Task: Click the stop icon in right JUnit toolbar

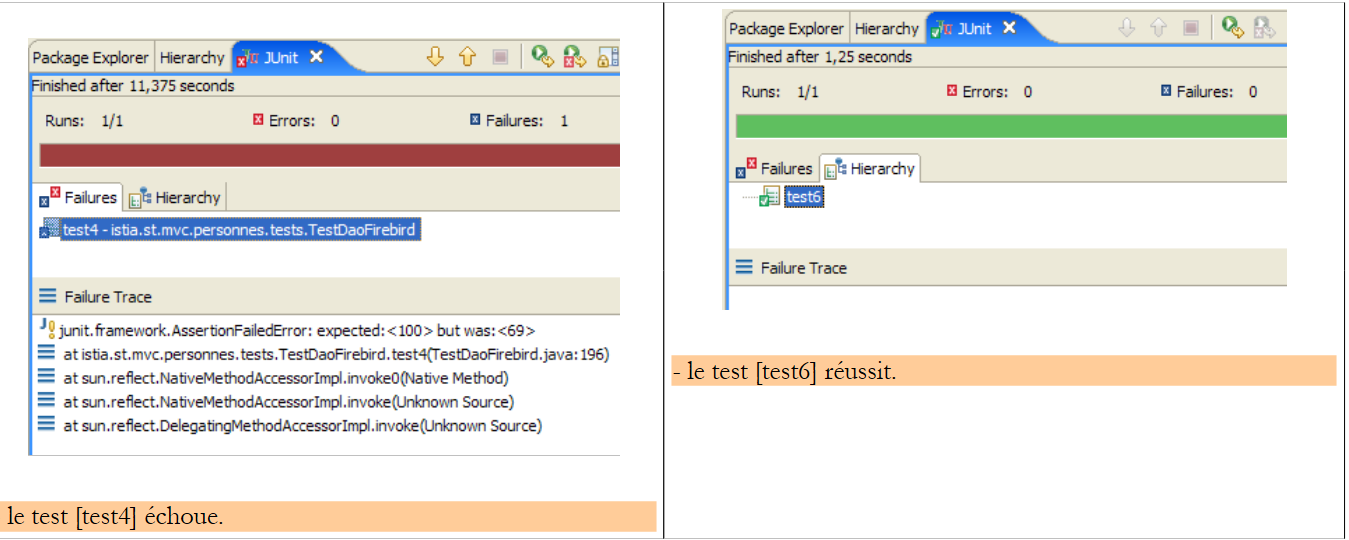Action: pos(1190,28)
